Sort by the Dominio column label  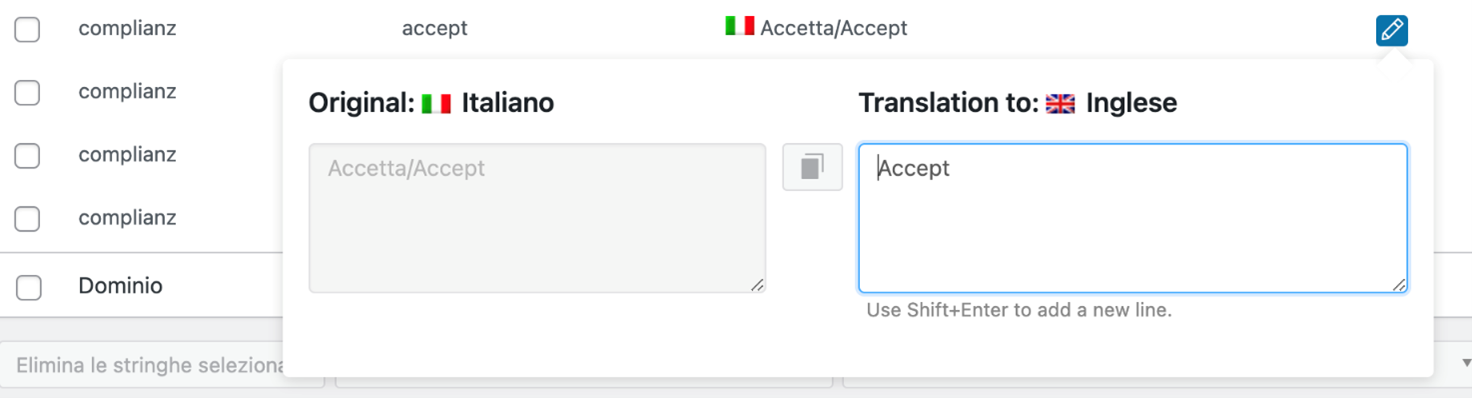click(120, 285)
